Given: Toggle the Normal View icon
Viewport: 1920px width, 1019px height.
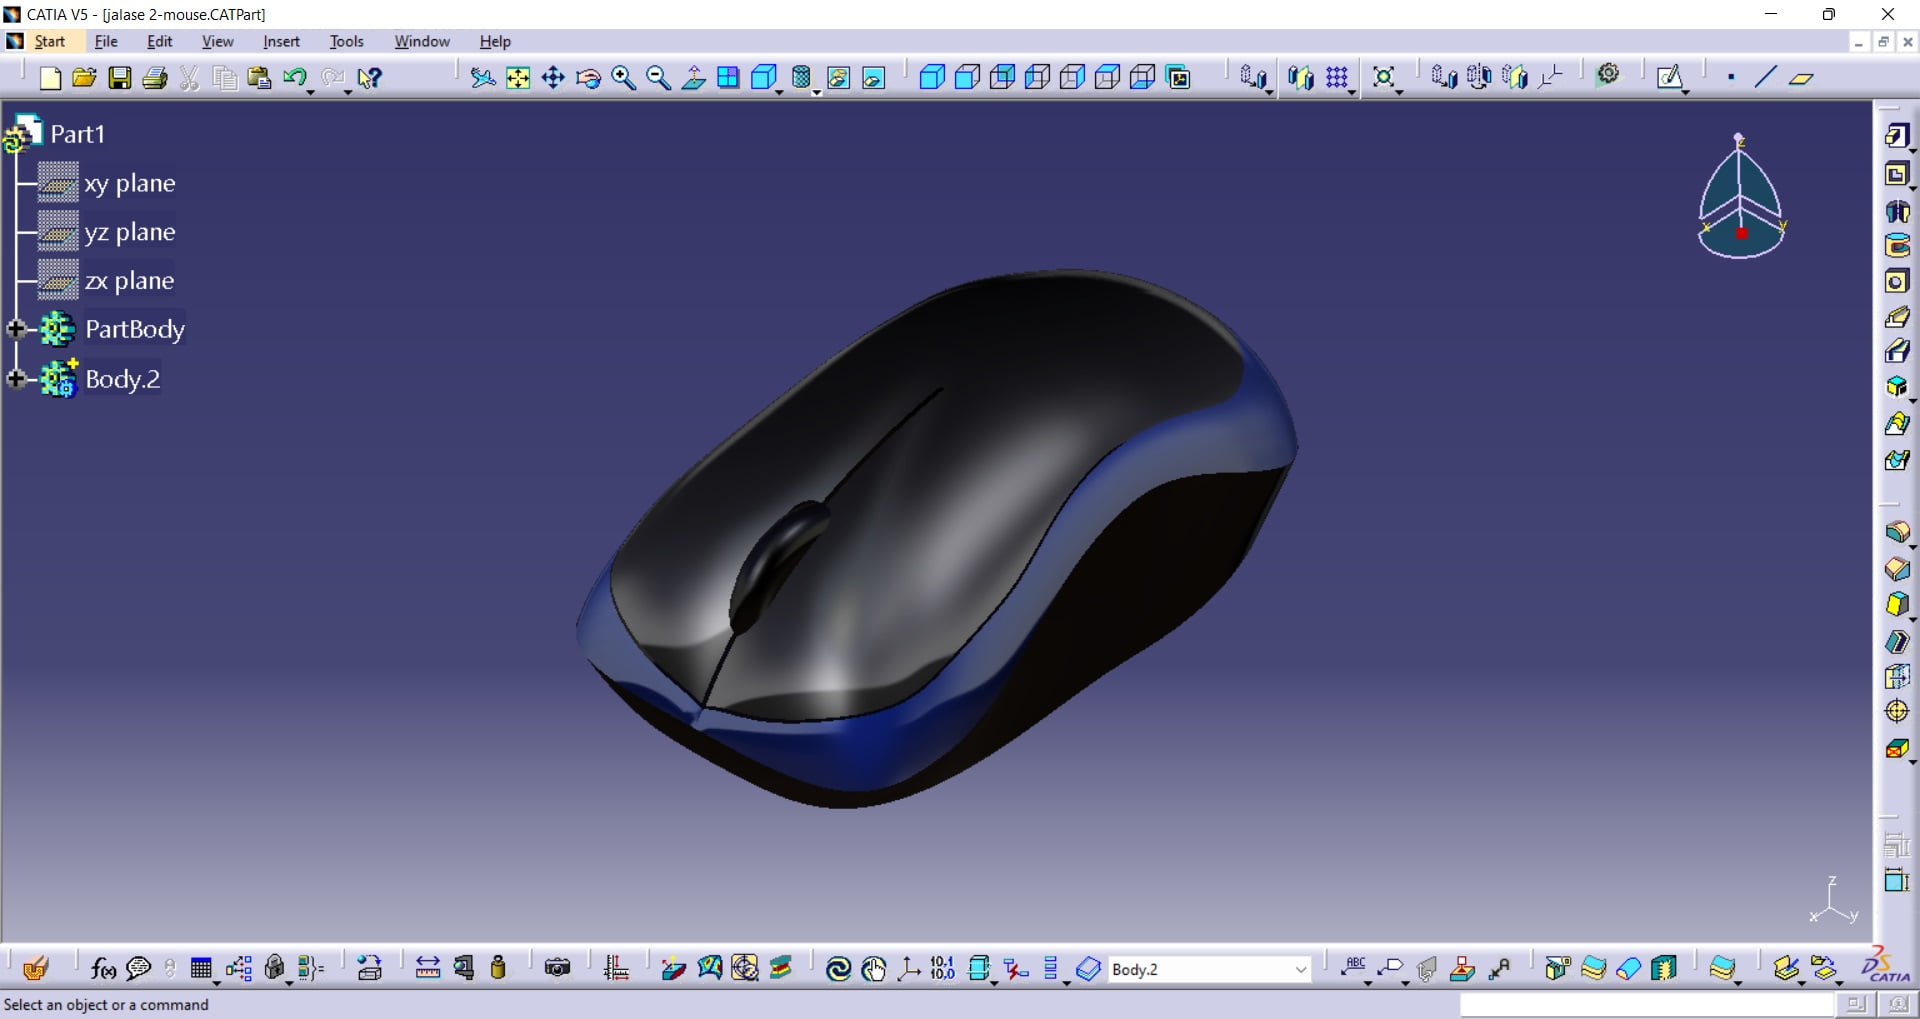Looking at the screenshot, I should coord(693,78).
